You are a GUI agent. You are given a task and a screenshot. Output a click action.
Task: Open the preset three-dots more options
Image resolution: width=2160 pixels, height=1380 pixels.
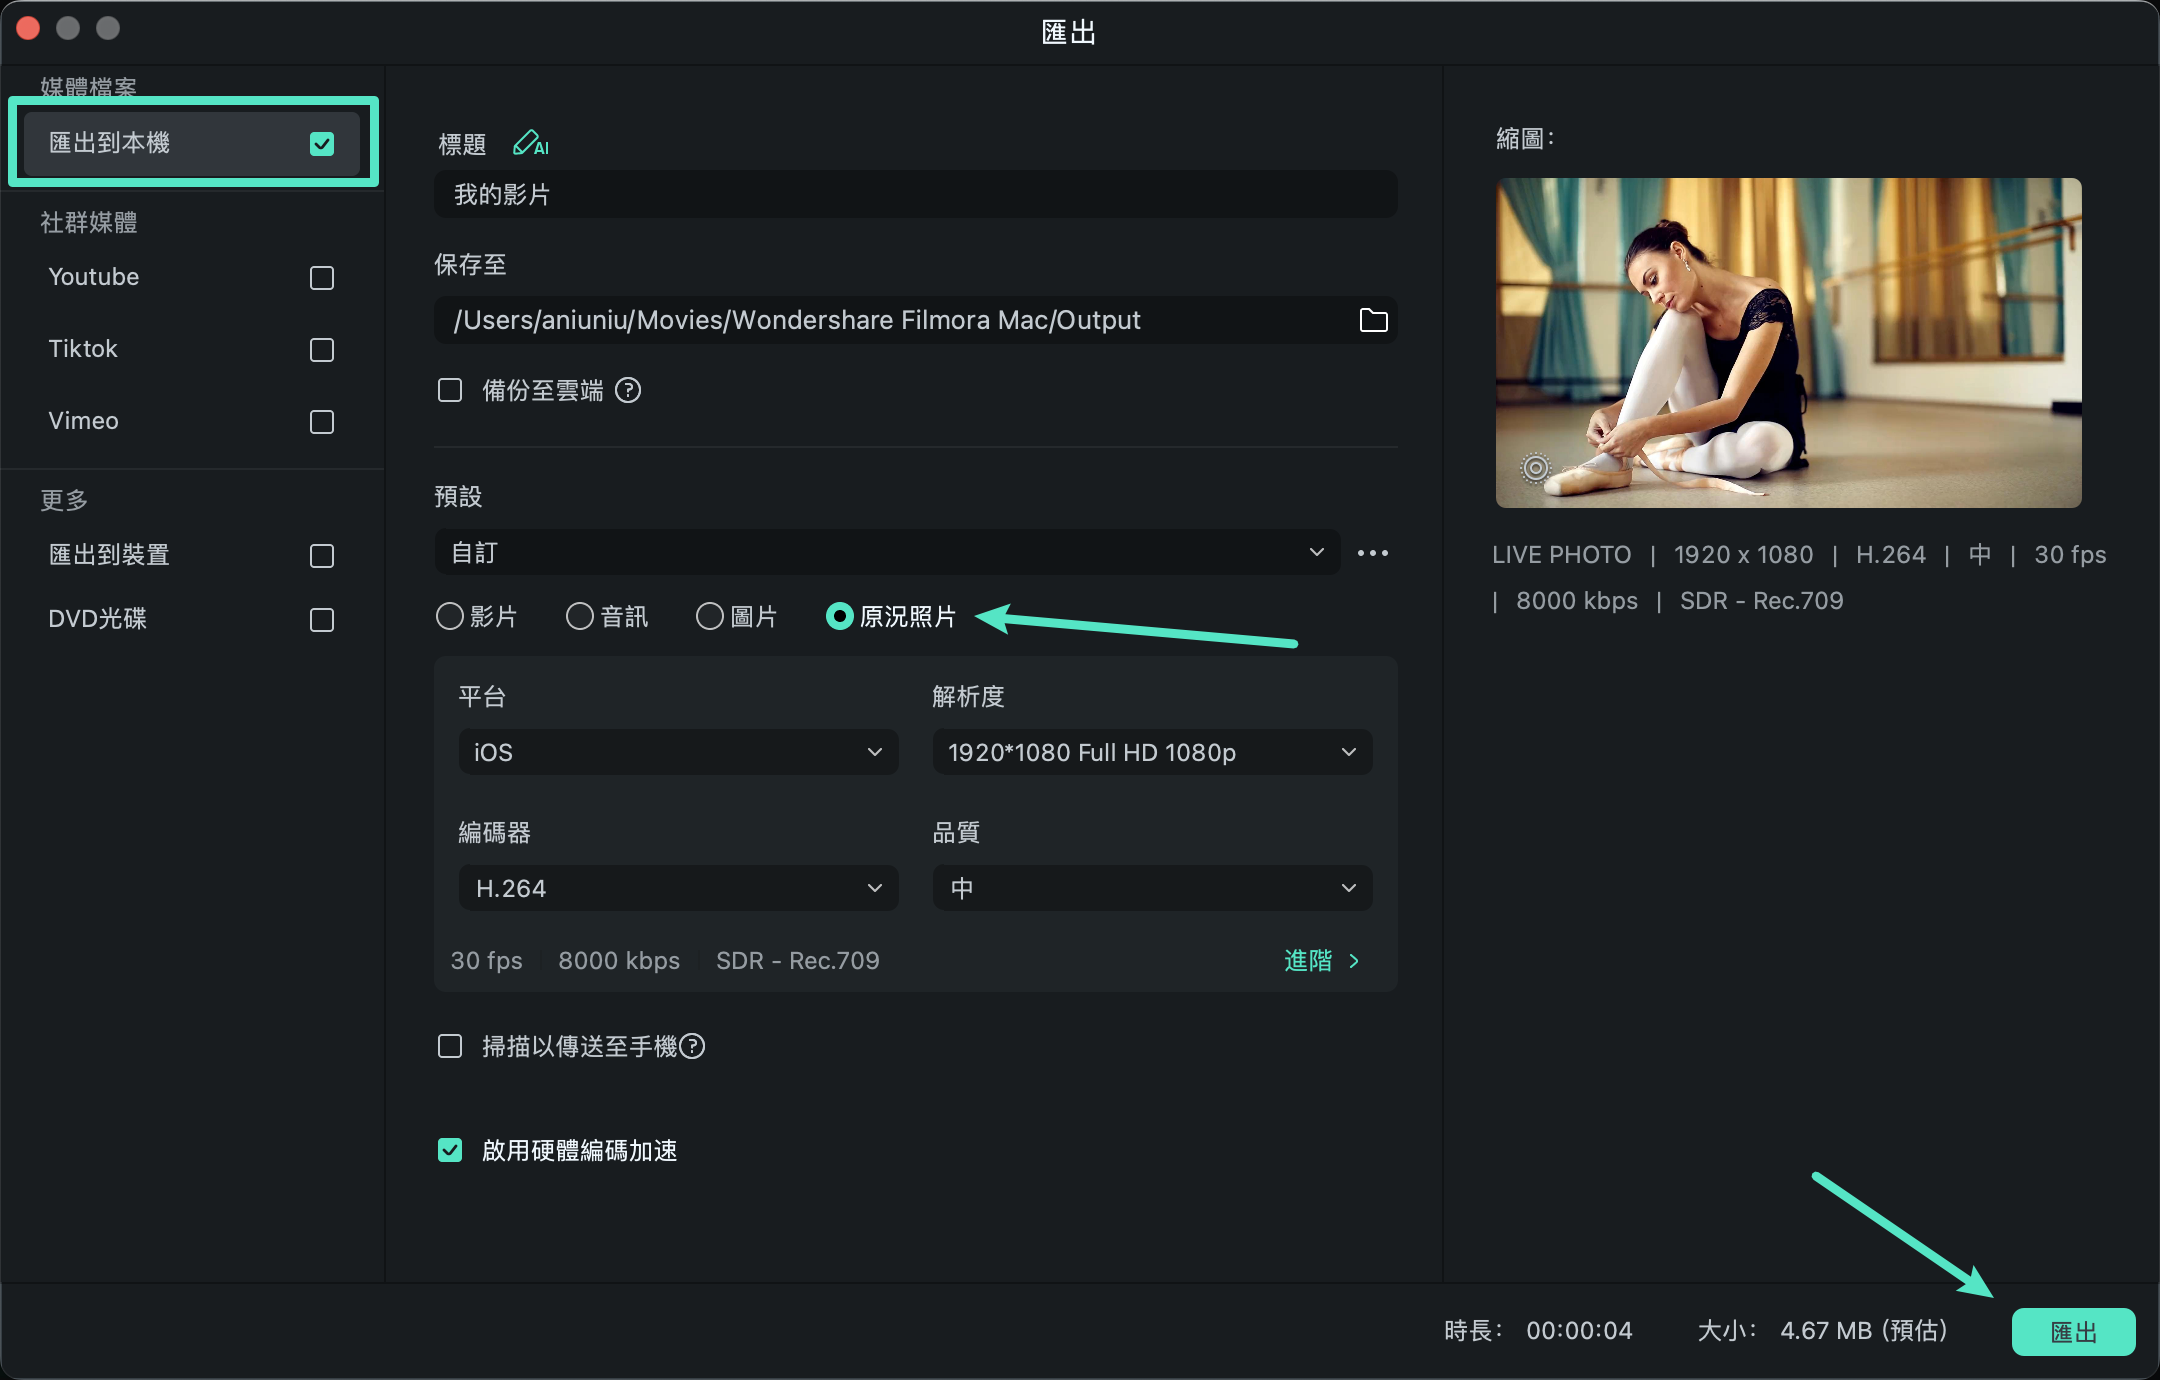tap(1373, 553)
